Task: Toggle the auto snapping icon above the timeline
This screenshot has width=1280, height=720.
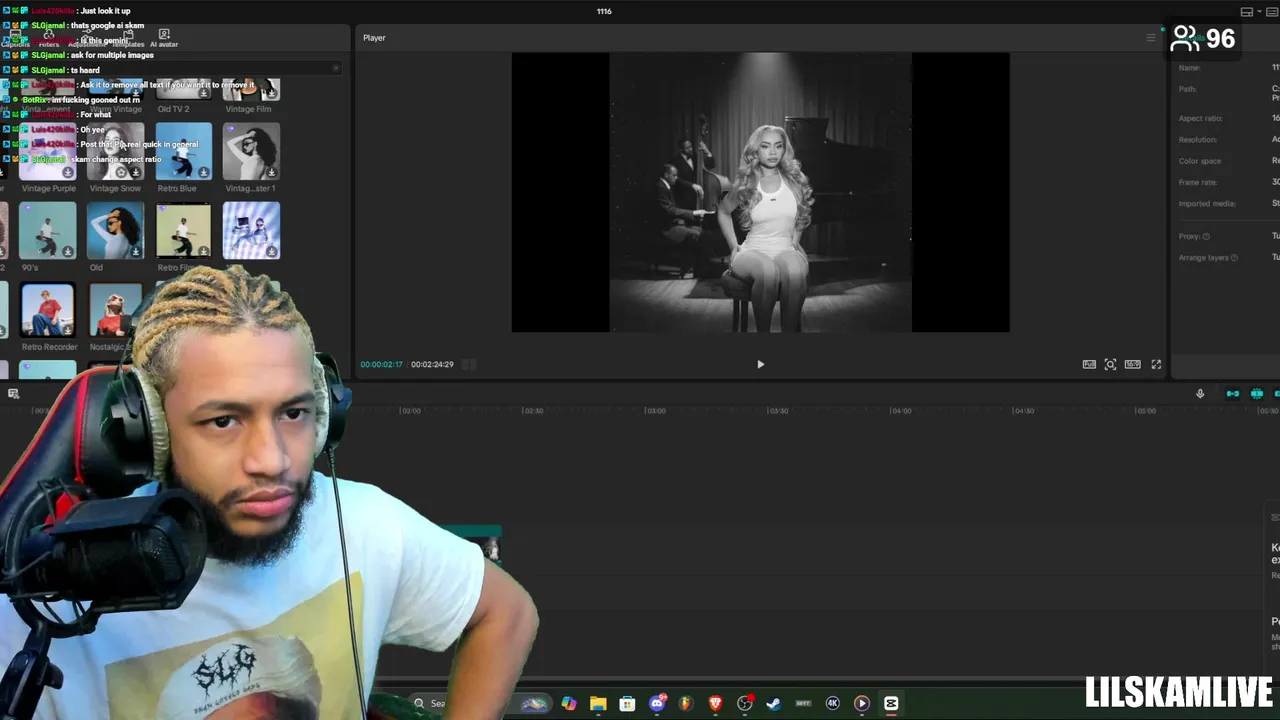Action: pyautogui.click(x=1257, y=393)
